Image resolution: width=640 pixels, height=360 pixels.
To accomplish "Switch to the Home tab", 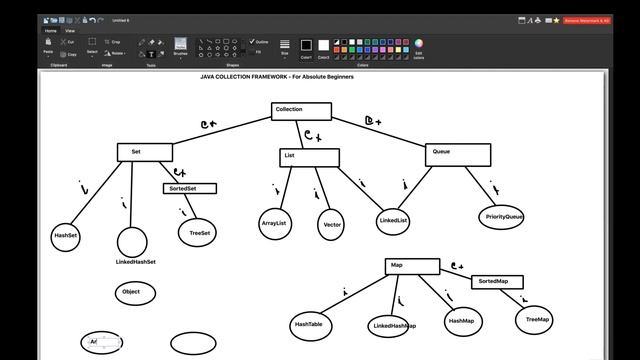I will [51, 31].
